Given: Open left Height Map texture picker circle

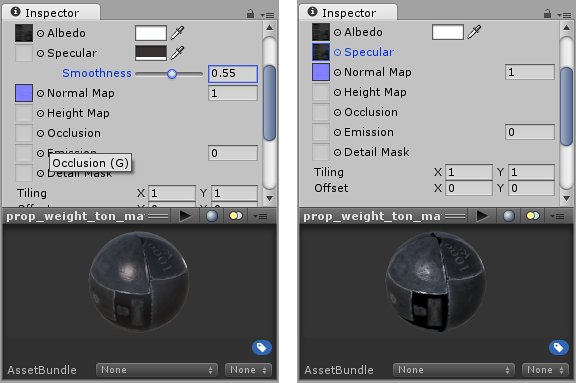Looking at the screenshot, I should coord(40,113).
